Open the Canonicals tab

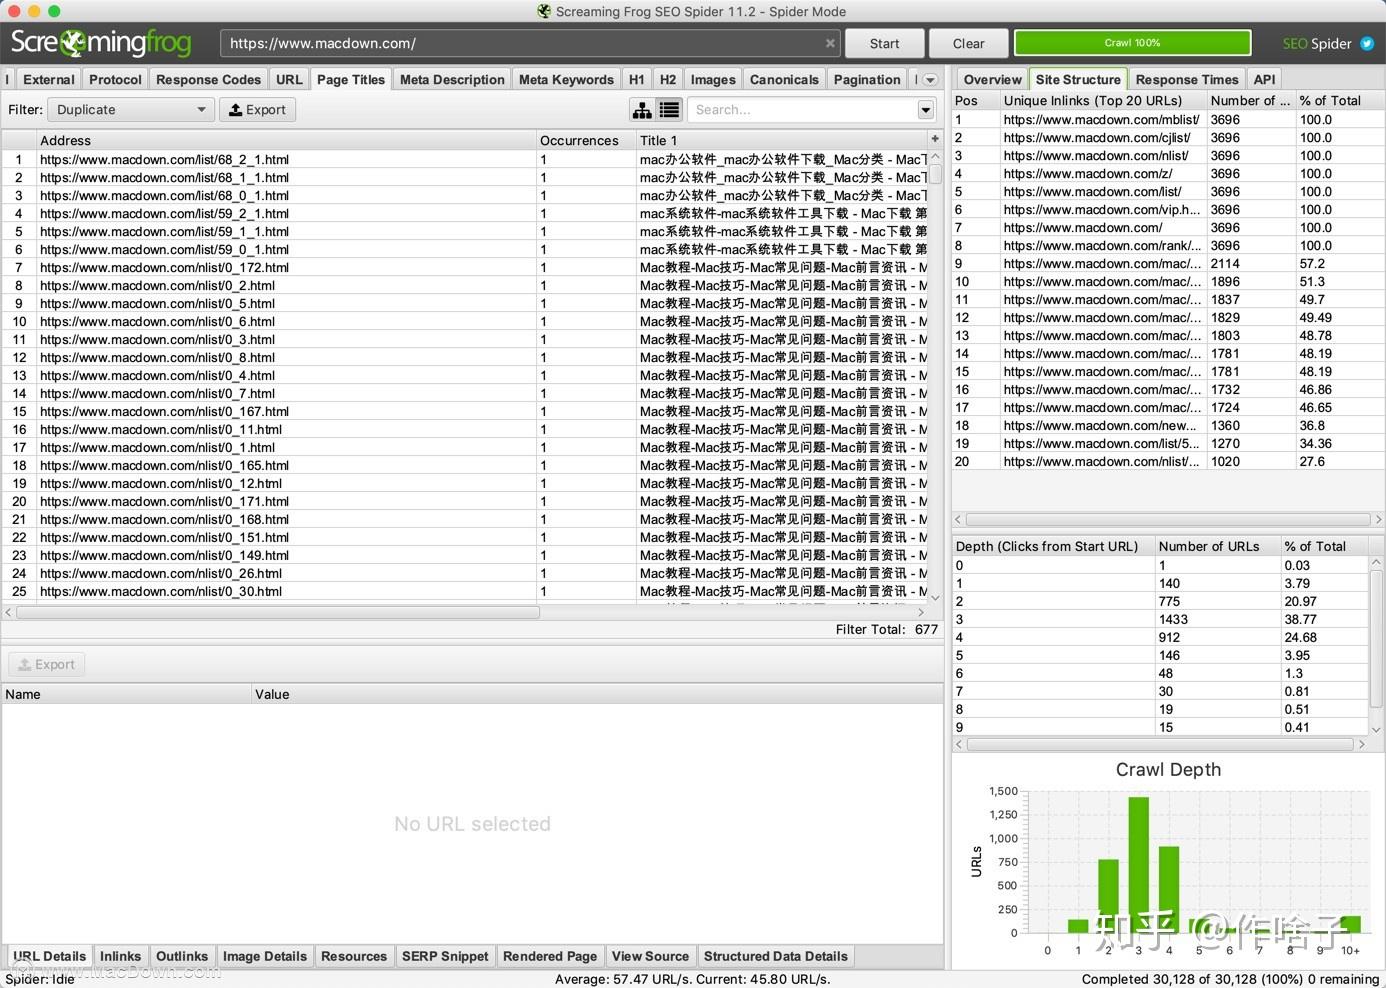pos(784,80)
